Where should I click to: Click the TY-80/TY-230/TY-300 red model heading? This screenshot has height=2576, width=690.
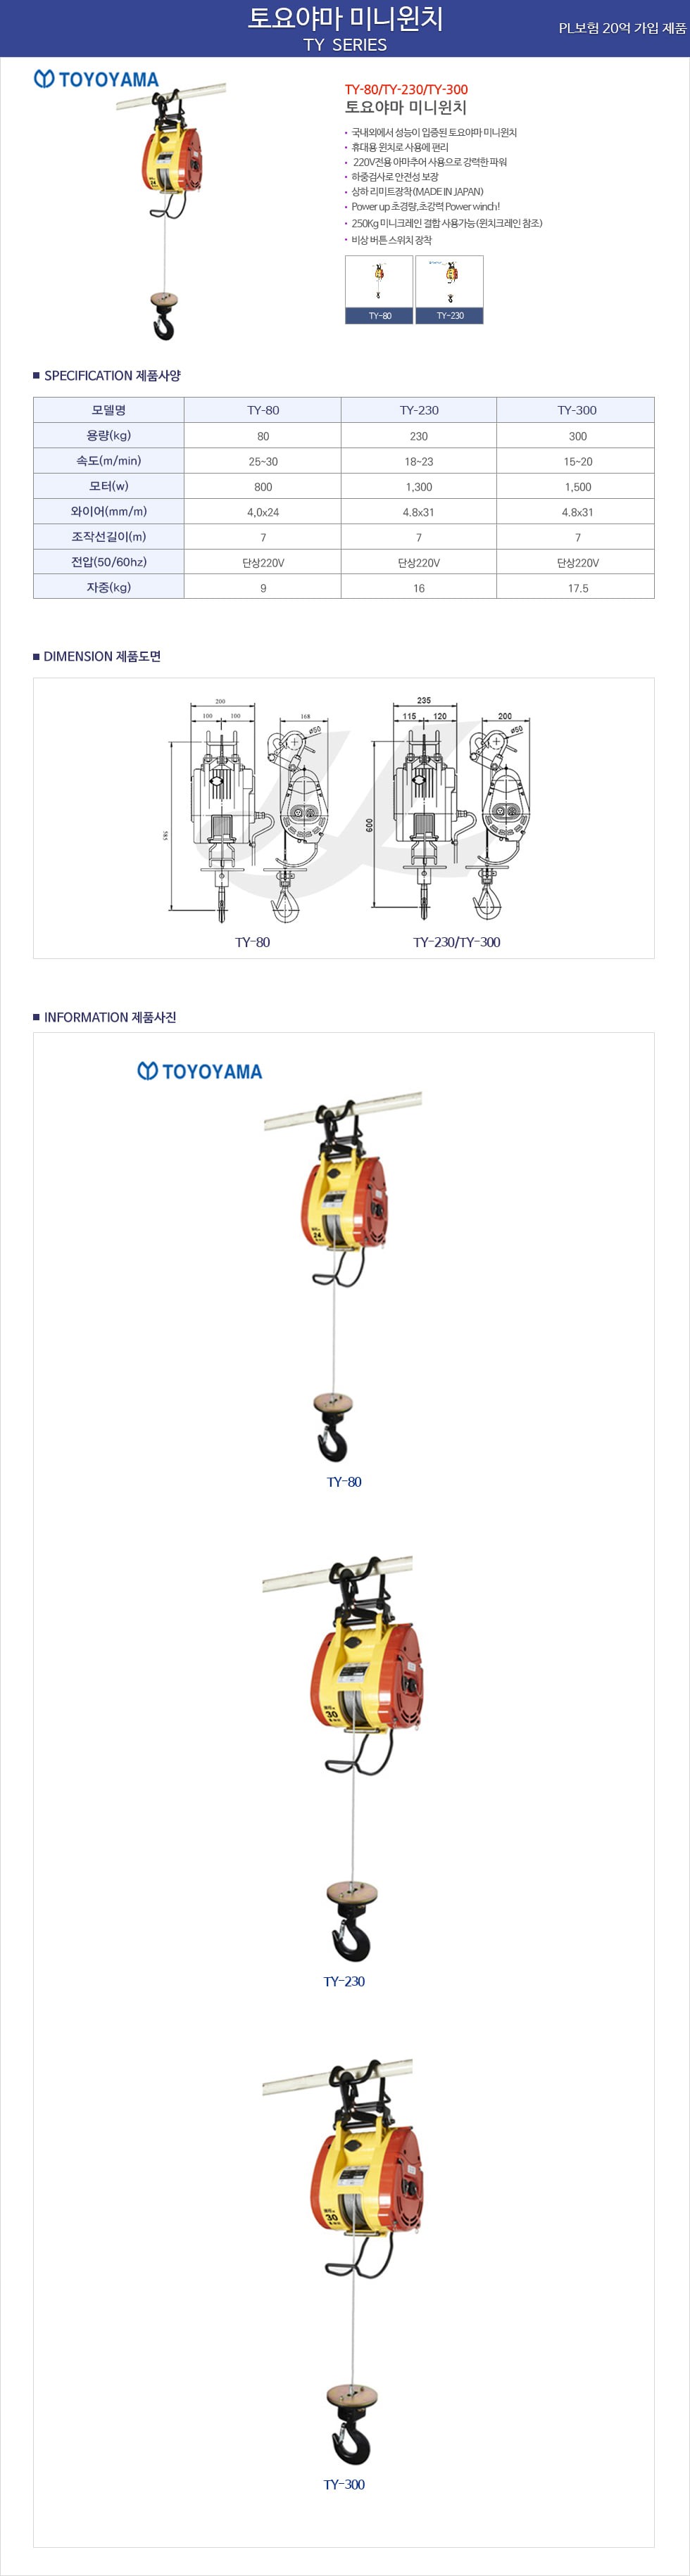click(406, 89)
